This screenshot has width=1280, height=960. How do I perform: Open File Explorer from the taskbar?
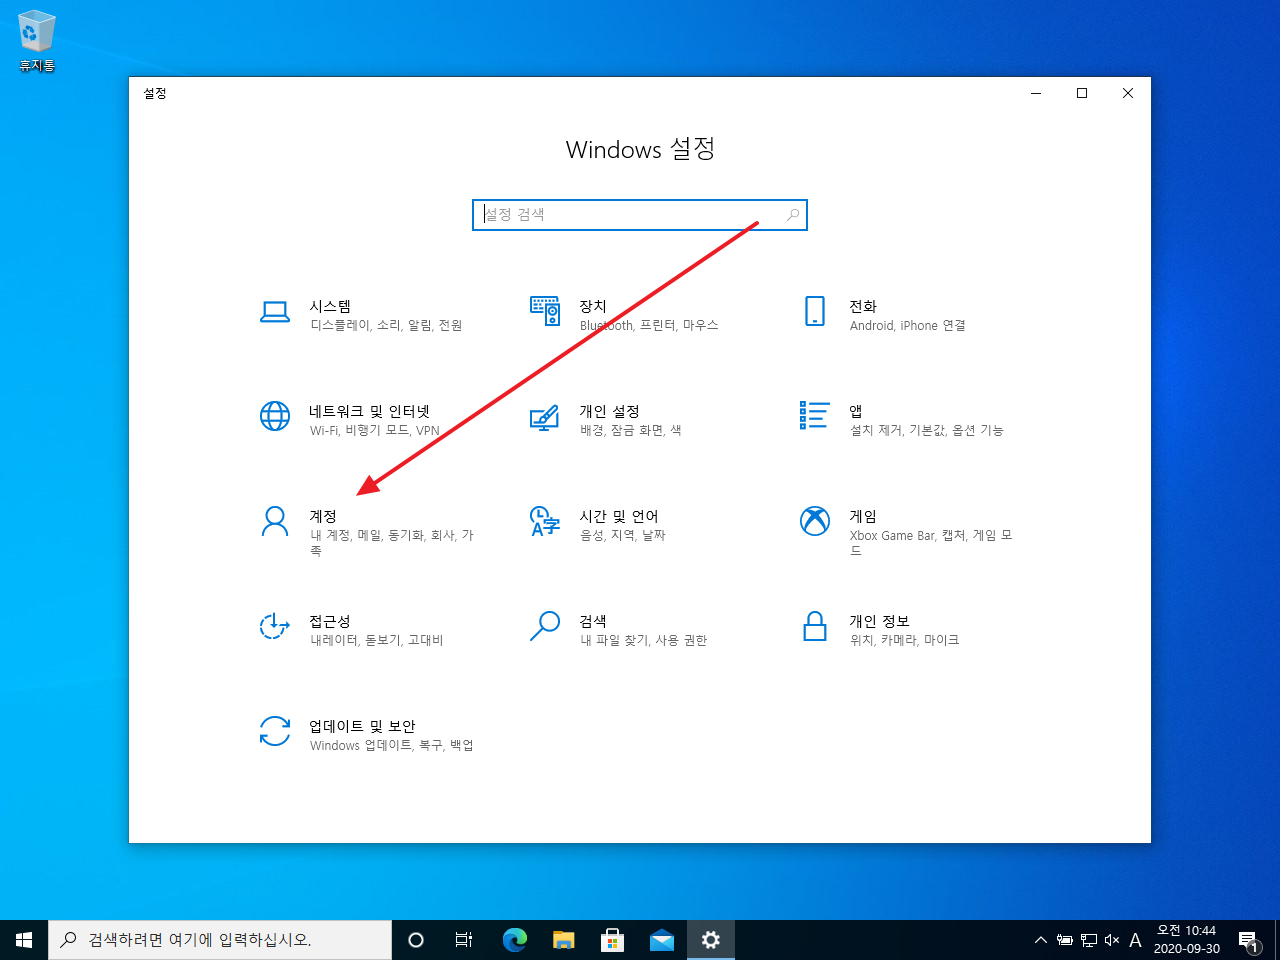point(563,940)
